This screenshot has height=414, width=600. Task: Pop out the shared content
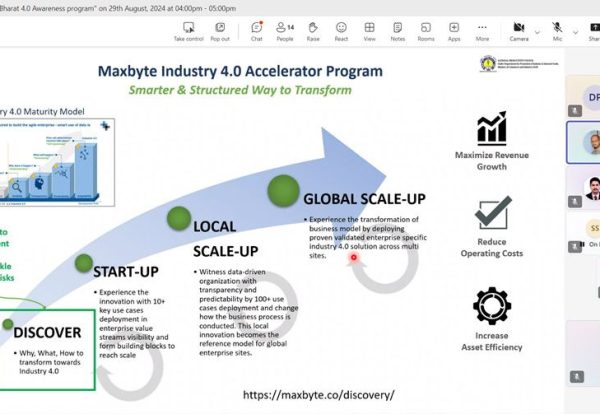pos(220,32)
